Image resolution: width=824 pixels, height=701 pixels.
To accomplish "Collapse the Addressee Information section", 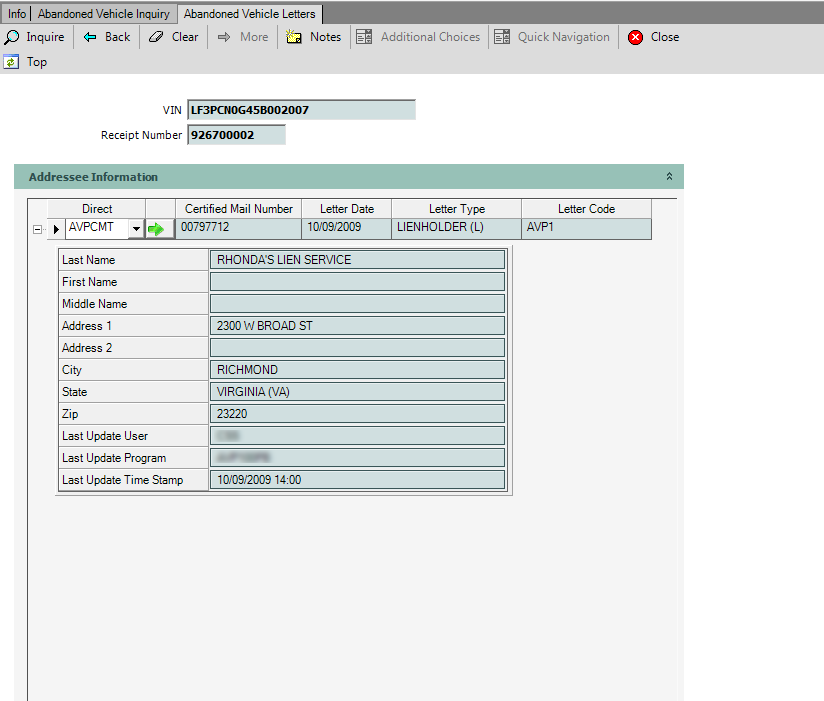I will click(x=669, y=177).
